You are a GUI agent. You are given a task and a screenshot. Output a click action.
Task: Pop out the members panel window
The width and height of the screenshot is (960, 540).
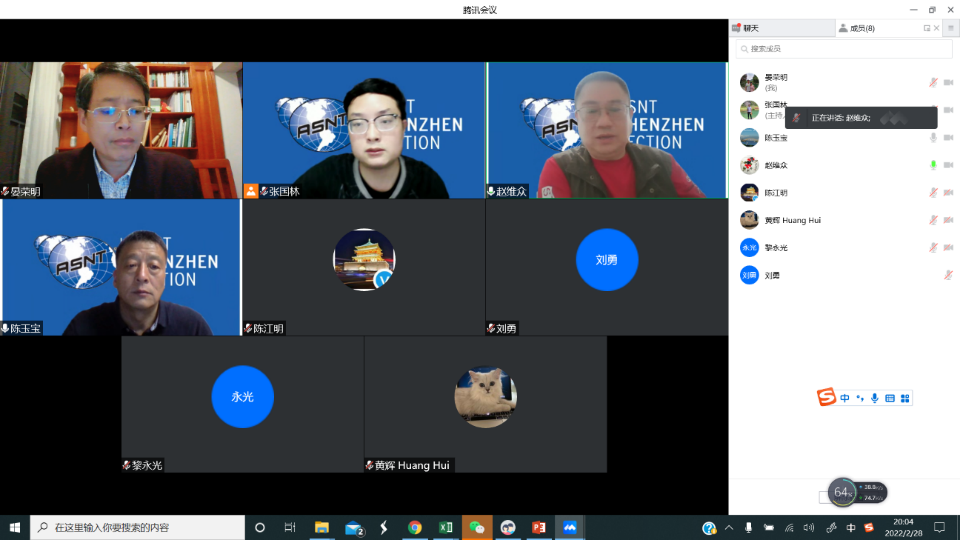point(927,28)
